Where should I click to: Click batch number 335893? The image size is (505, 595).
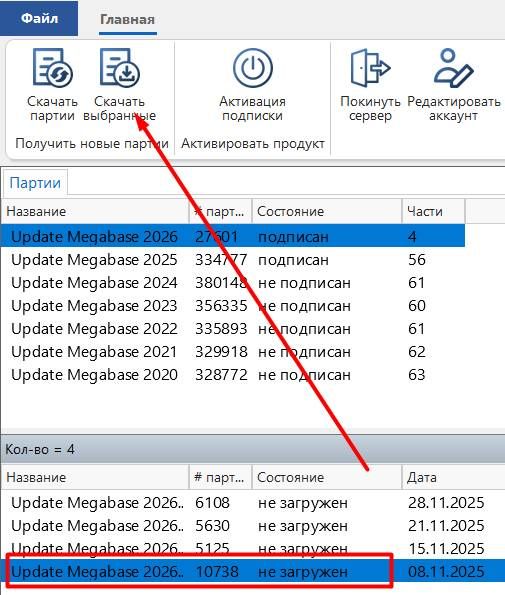(221, 329)
